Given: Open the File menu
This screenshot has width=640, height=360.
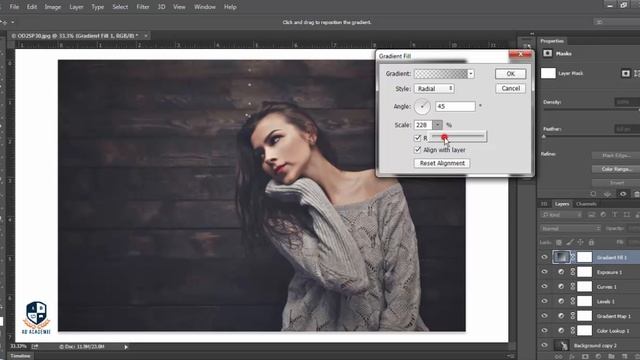Looking at the screenshot, I should (x=14, y=7).
